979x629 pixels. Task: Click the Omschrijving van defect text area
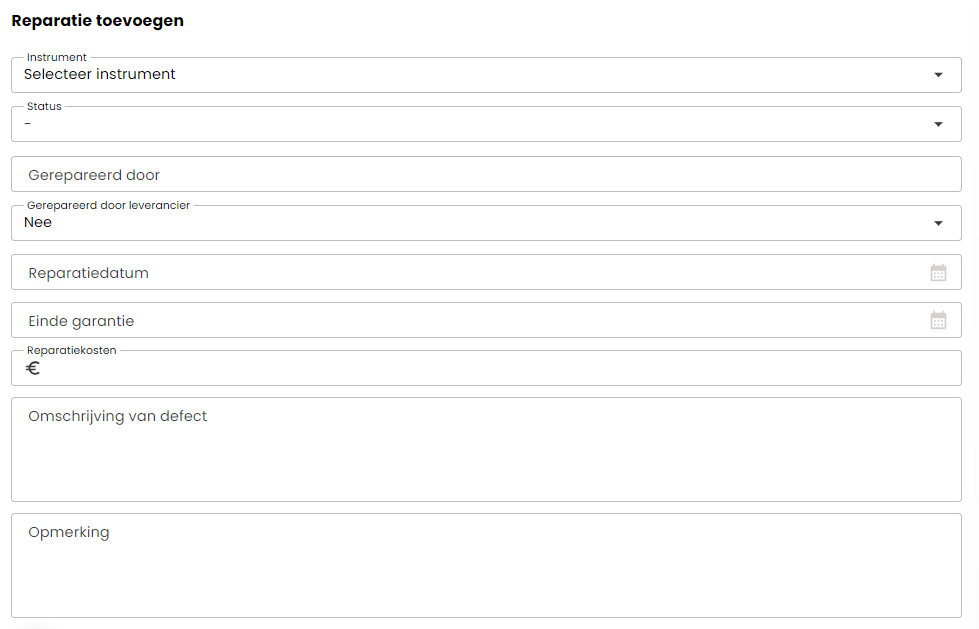click(486, 449)
